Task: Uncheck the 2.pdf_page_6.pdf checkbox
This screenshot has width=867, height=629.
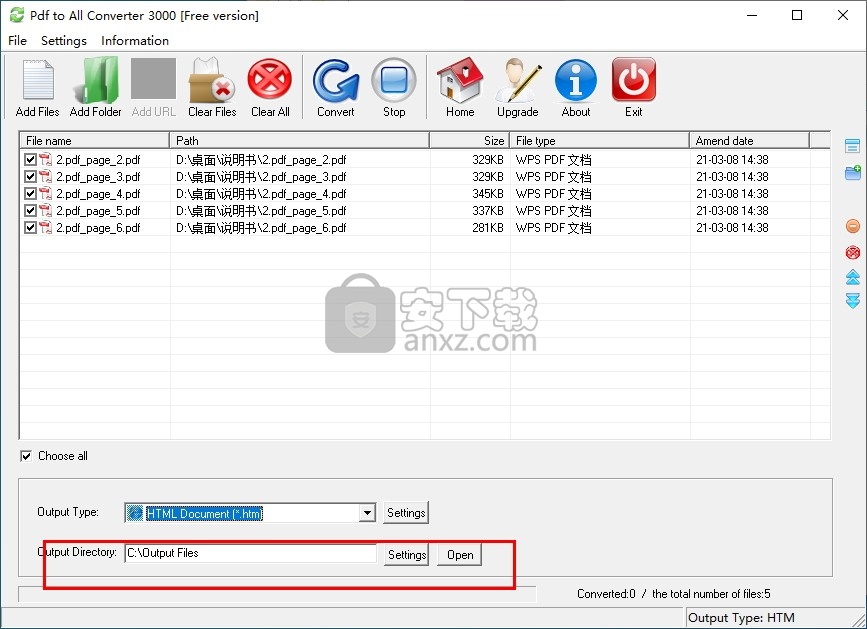Action: (30, 228)
